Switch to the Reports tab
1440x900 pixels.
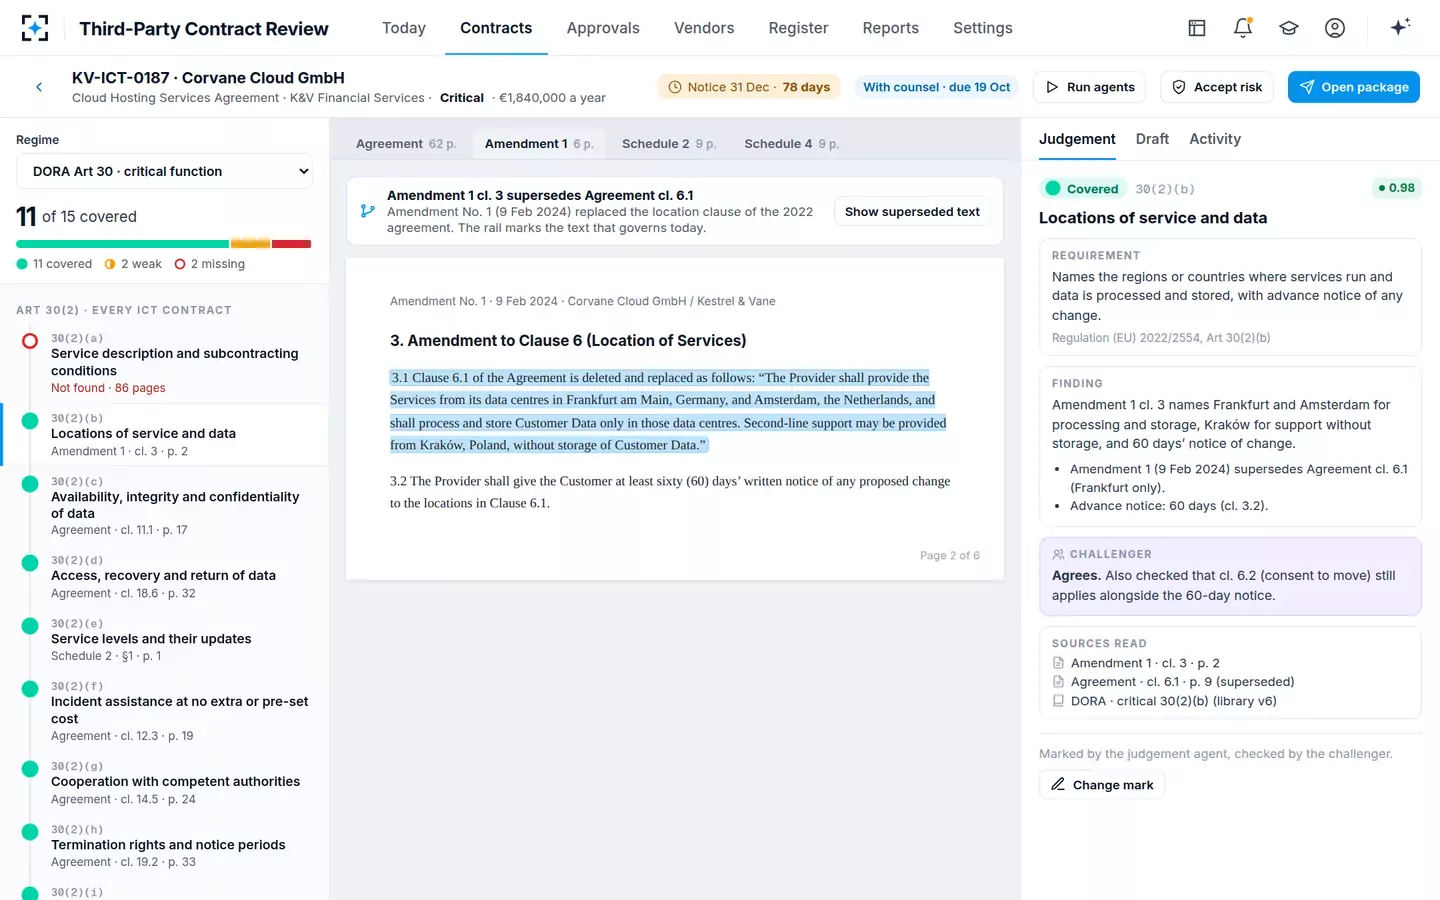click(x=891, y=28)
